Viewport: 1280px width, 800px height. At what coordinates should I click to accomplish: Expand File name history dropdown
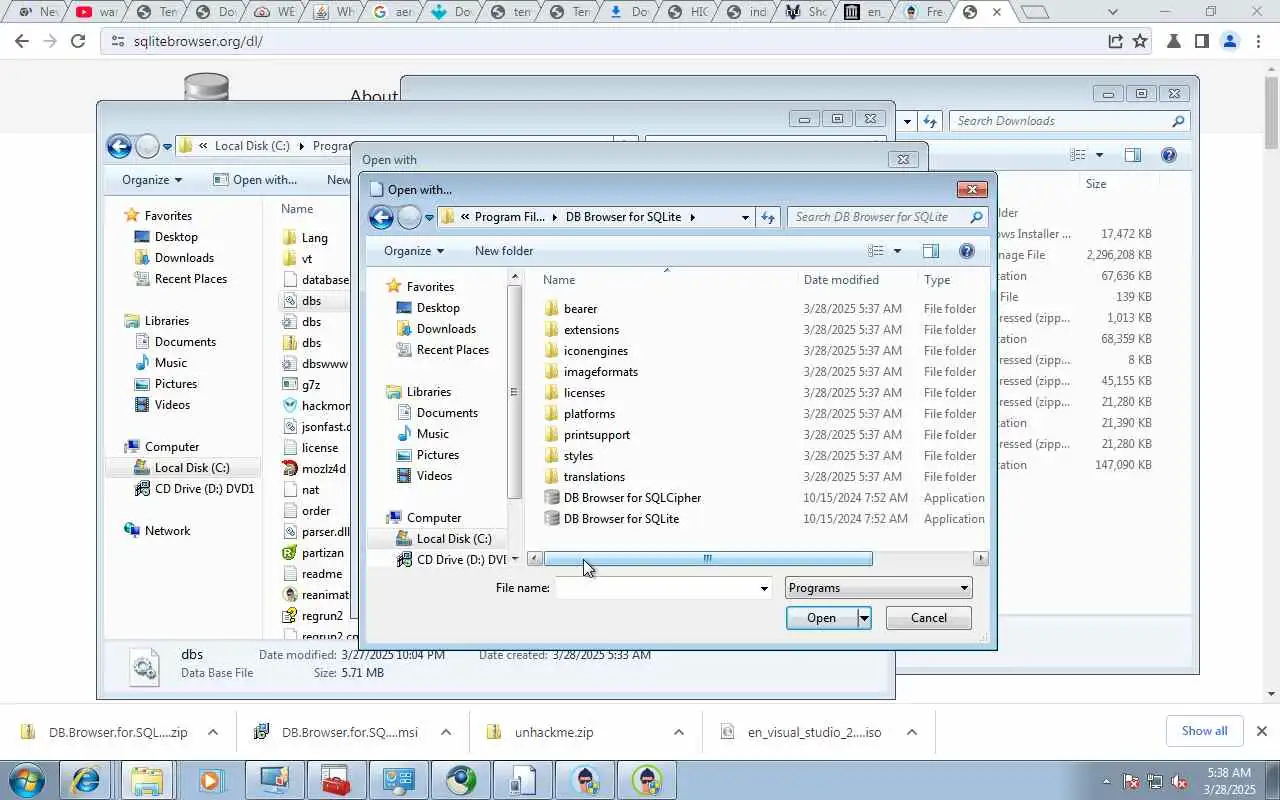point(764,588)
